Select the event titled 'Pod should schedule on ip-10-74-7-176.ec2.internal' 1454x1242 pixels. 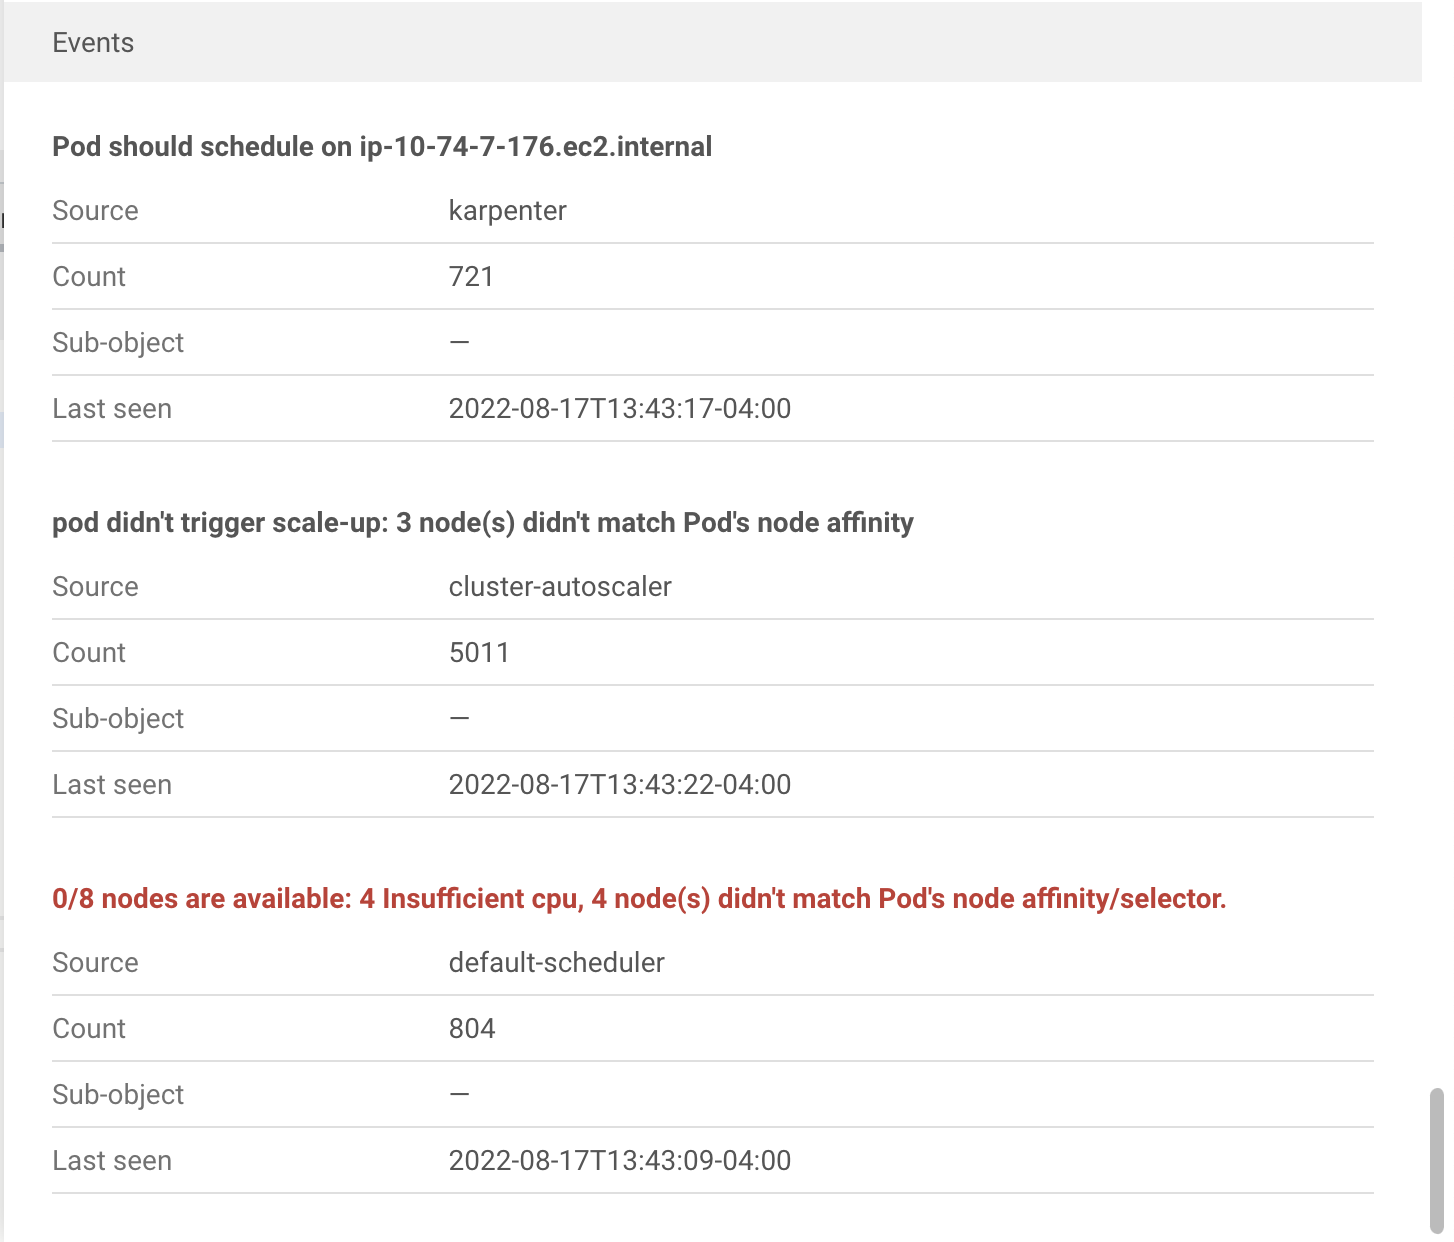[x=381, y=146]
